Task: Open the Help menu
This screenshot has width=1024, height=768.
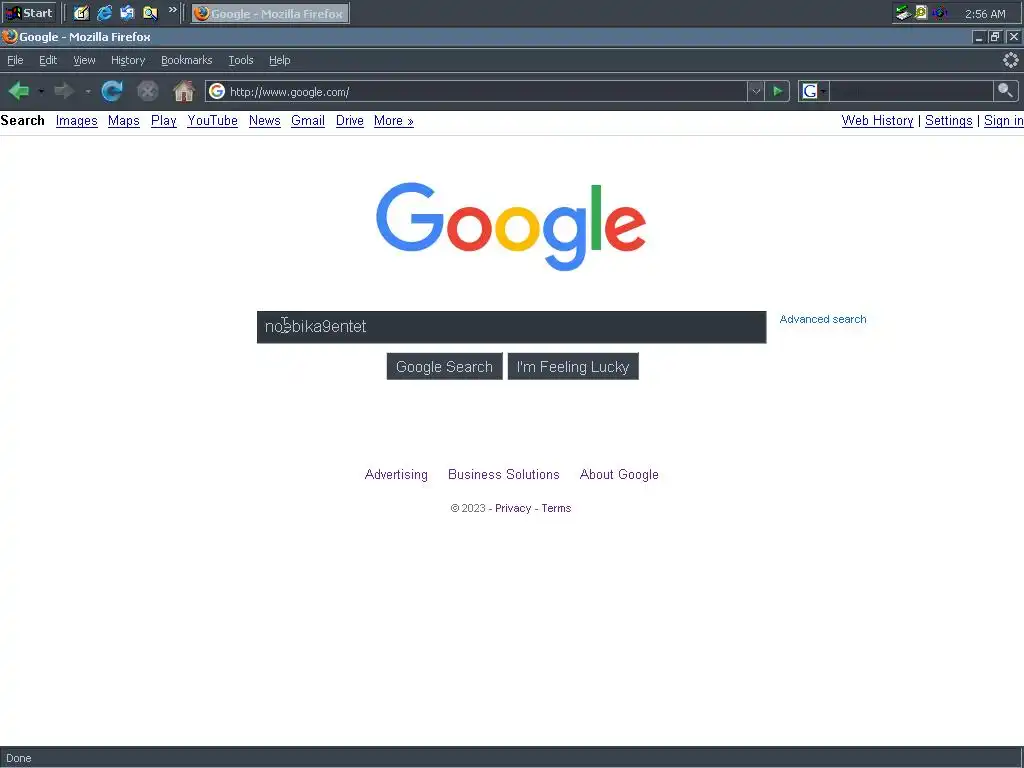Action: click(x=280, y=60)
